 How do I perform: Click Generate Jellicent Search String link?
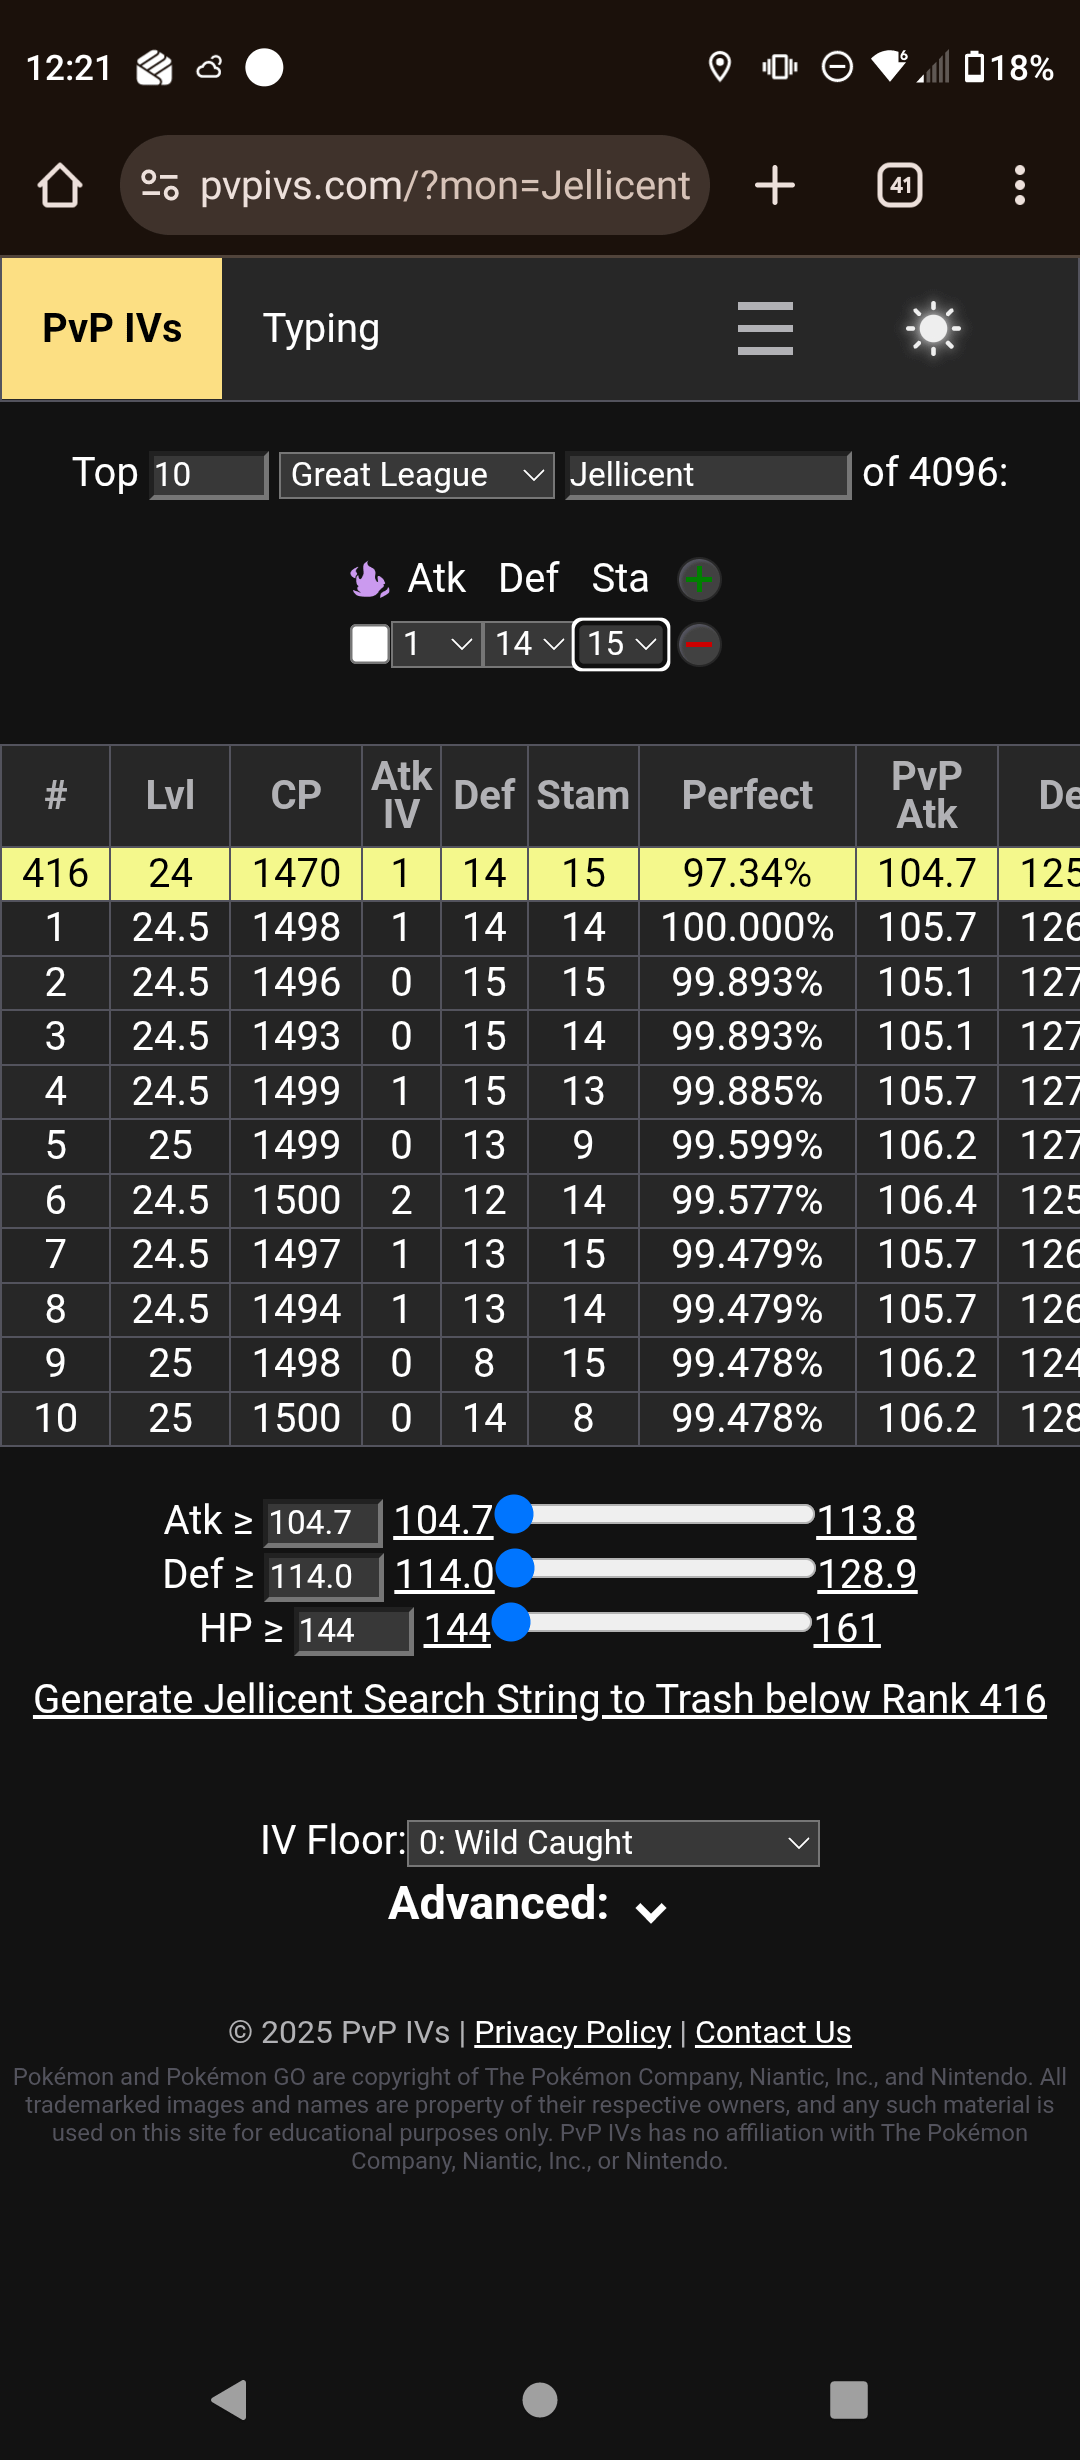point(540,1699)
